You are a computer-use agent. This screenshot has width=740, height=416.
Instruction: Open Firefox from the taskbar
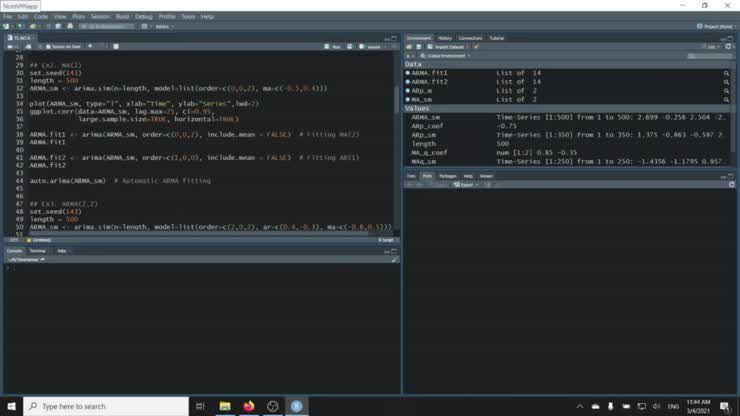[249, 406]
